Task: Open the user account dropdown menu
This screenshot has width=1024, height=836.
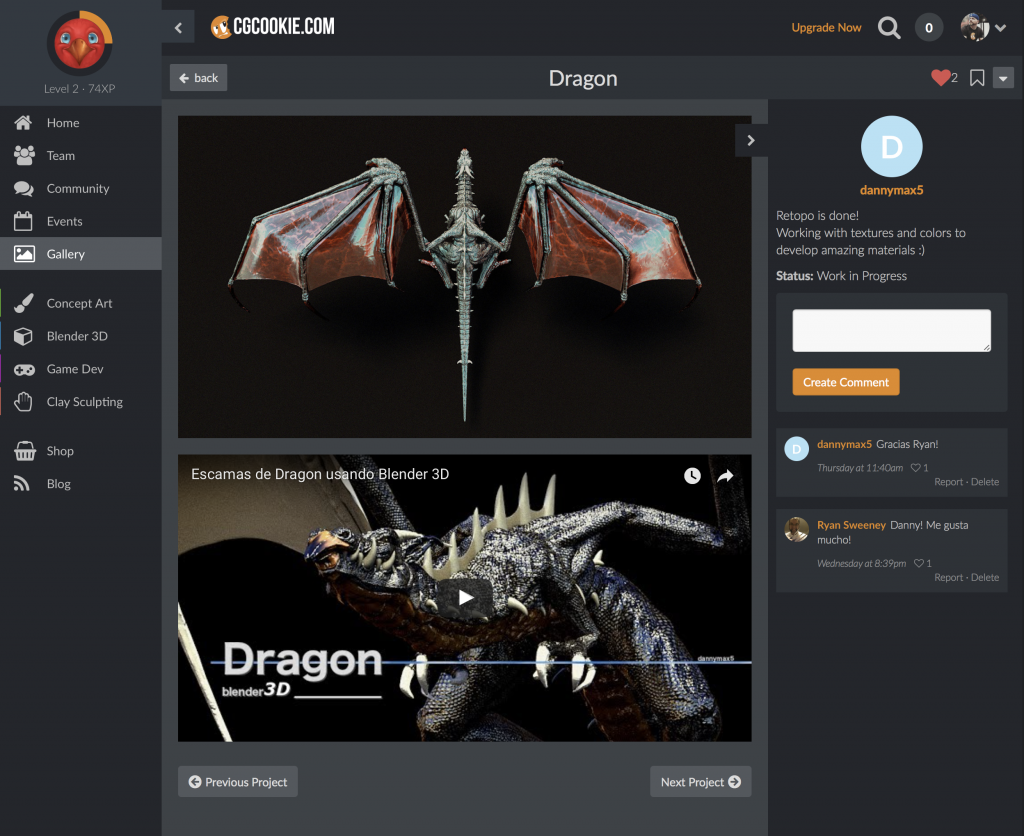Action: point(983,27)
